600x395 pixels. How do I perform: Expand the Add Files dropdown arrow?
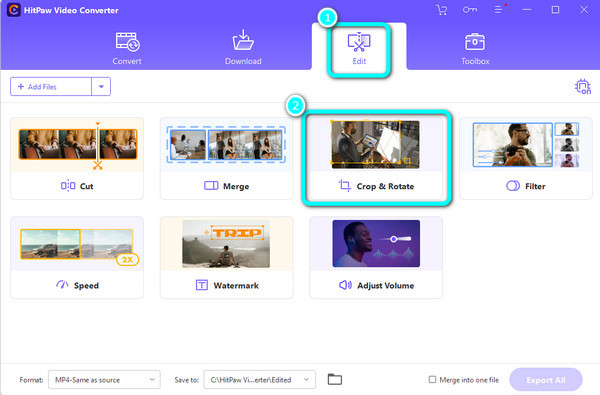point(101,87)
